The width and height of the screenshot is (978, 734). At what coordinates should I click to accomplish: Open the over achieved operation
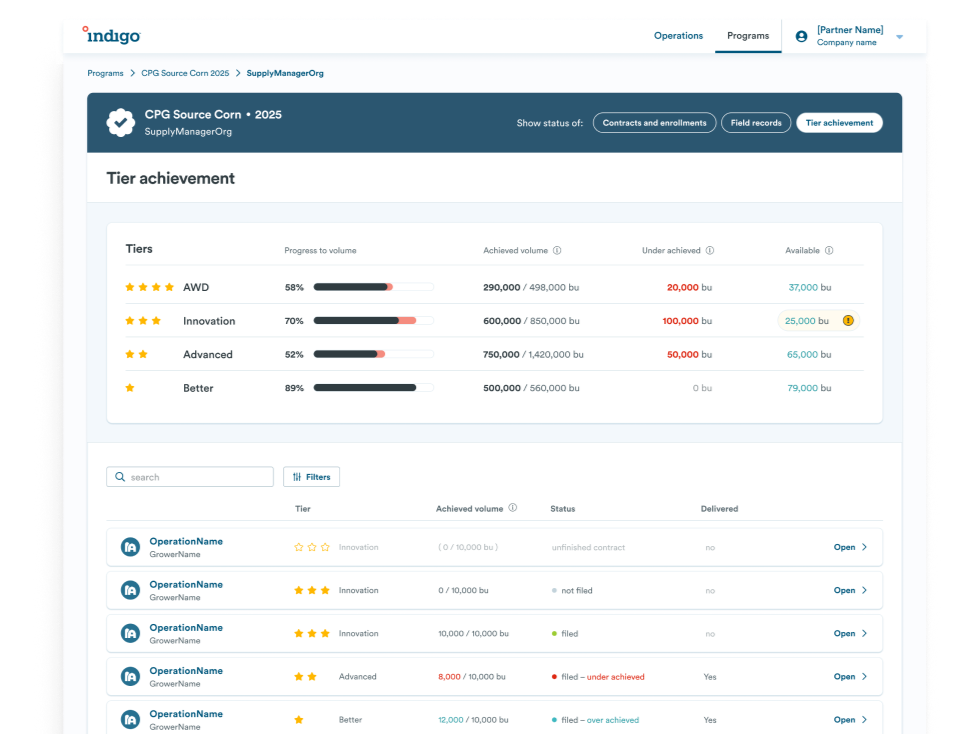coord(850,719)
